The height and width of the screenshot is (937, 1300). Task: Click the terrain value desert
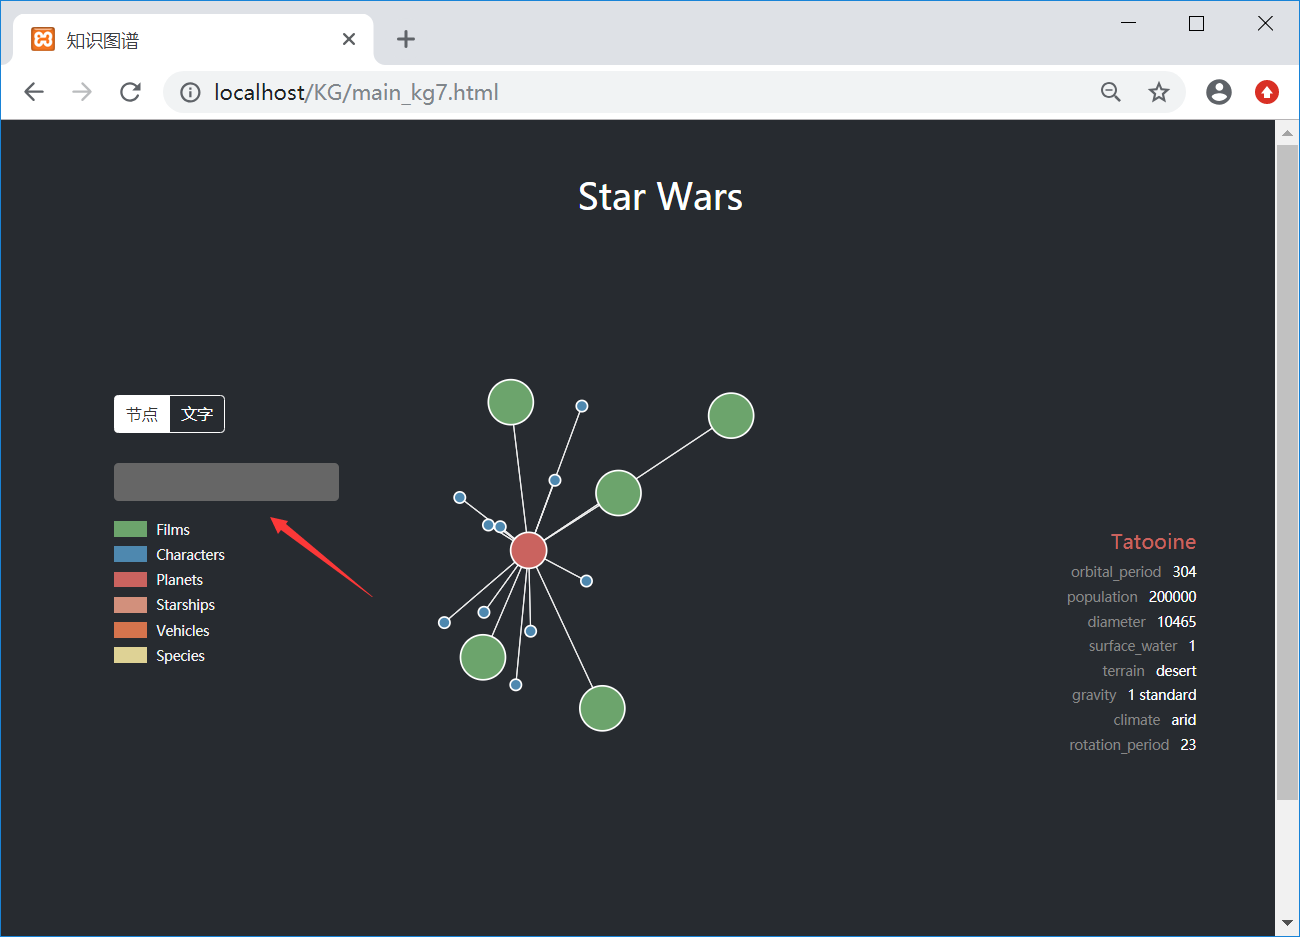(1176, 671)
